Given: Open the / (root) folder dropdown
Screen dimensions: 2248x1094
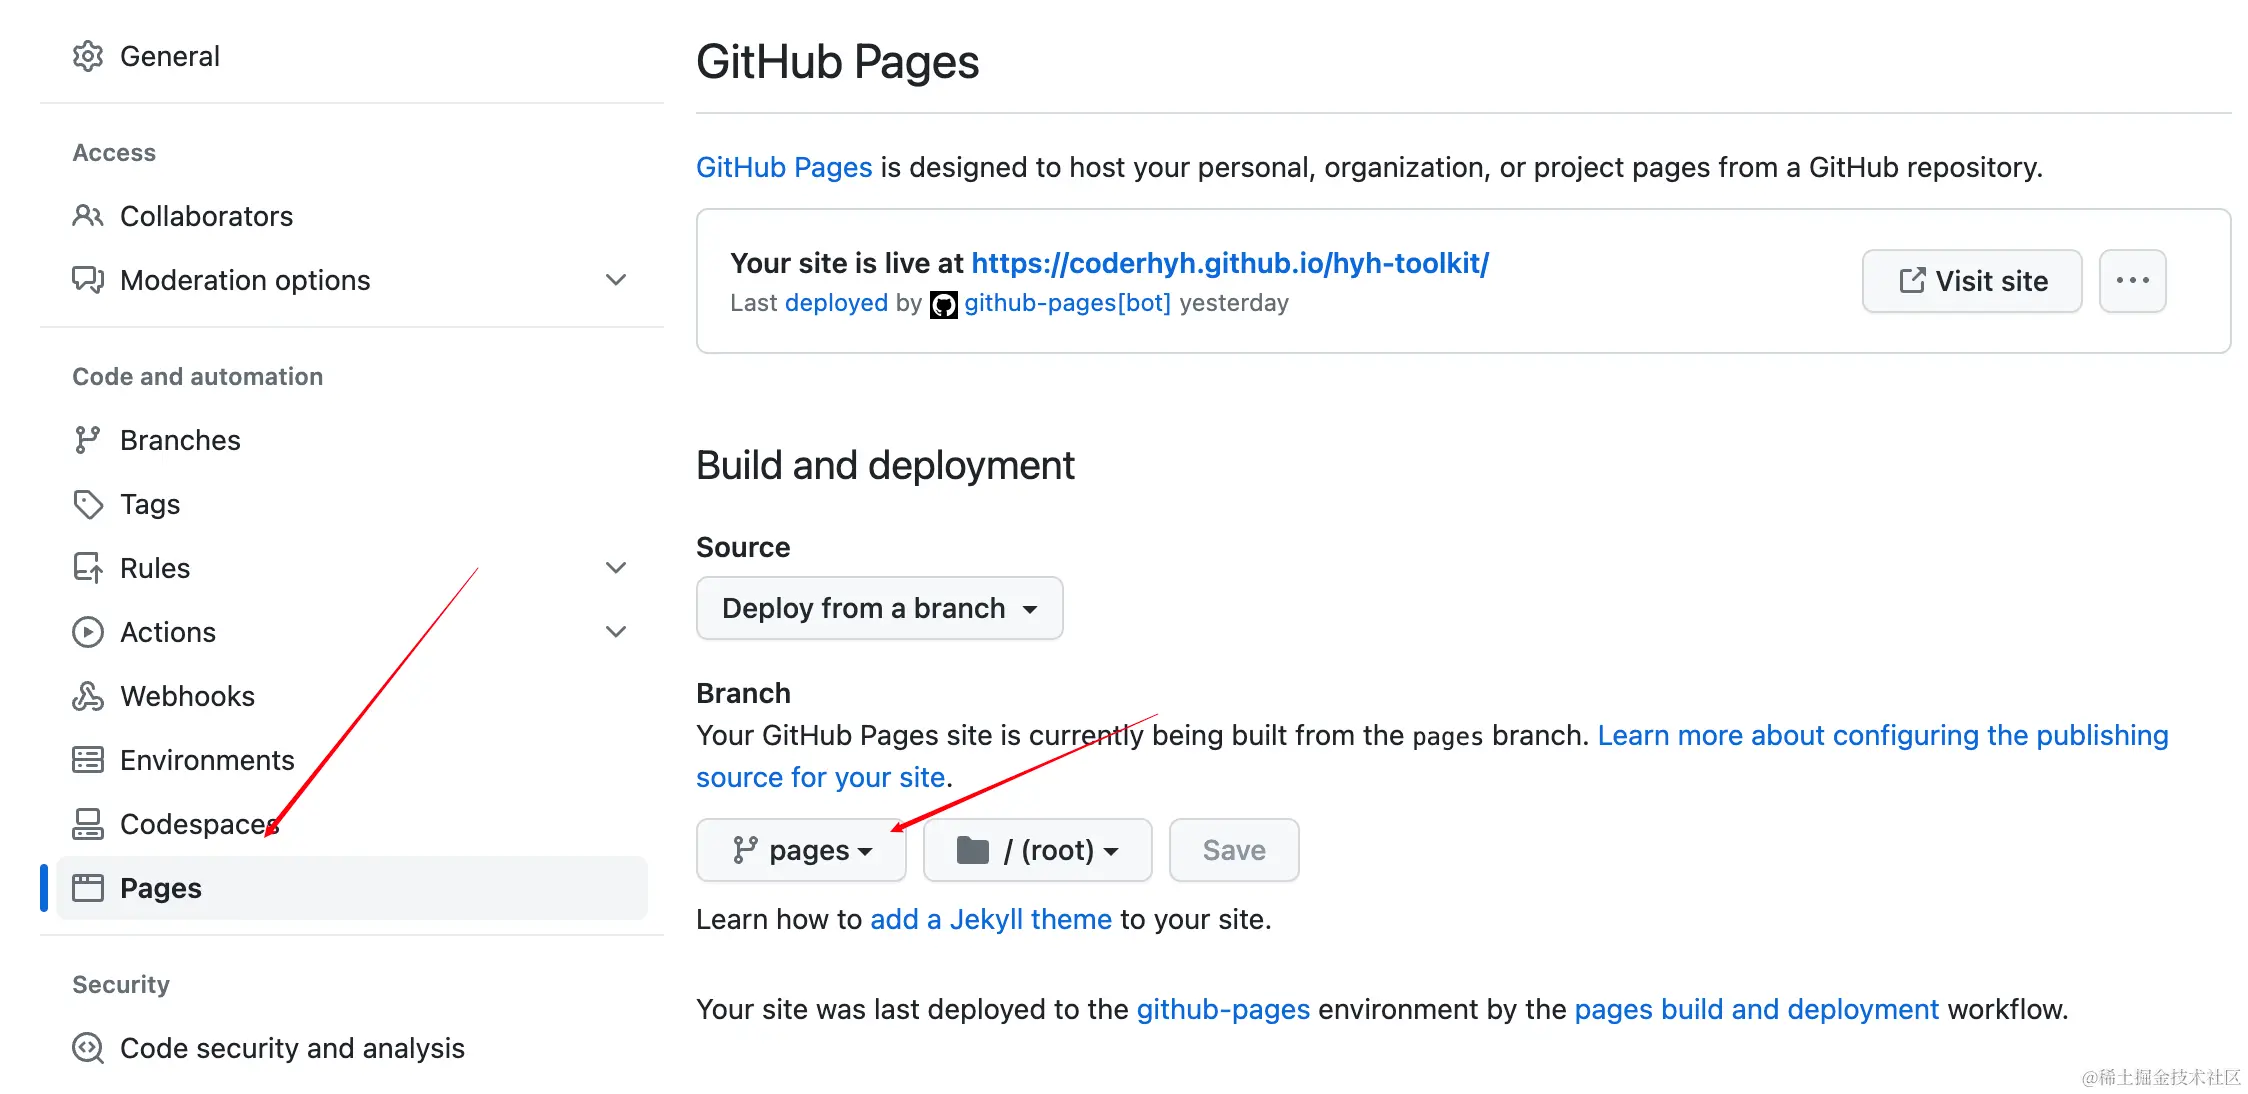Looking at the screenshot, I should (x=1038, y=850).
